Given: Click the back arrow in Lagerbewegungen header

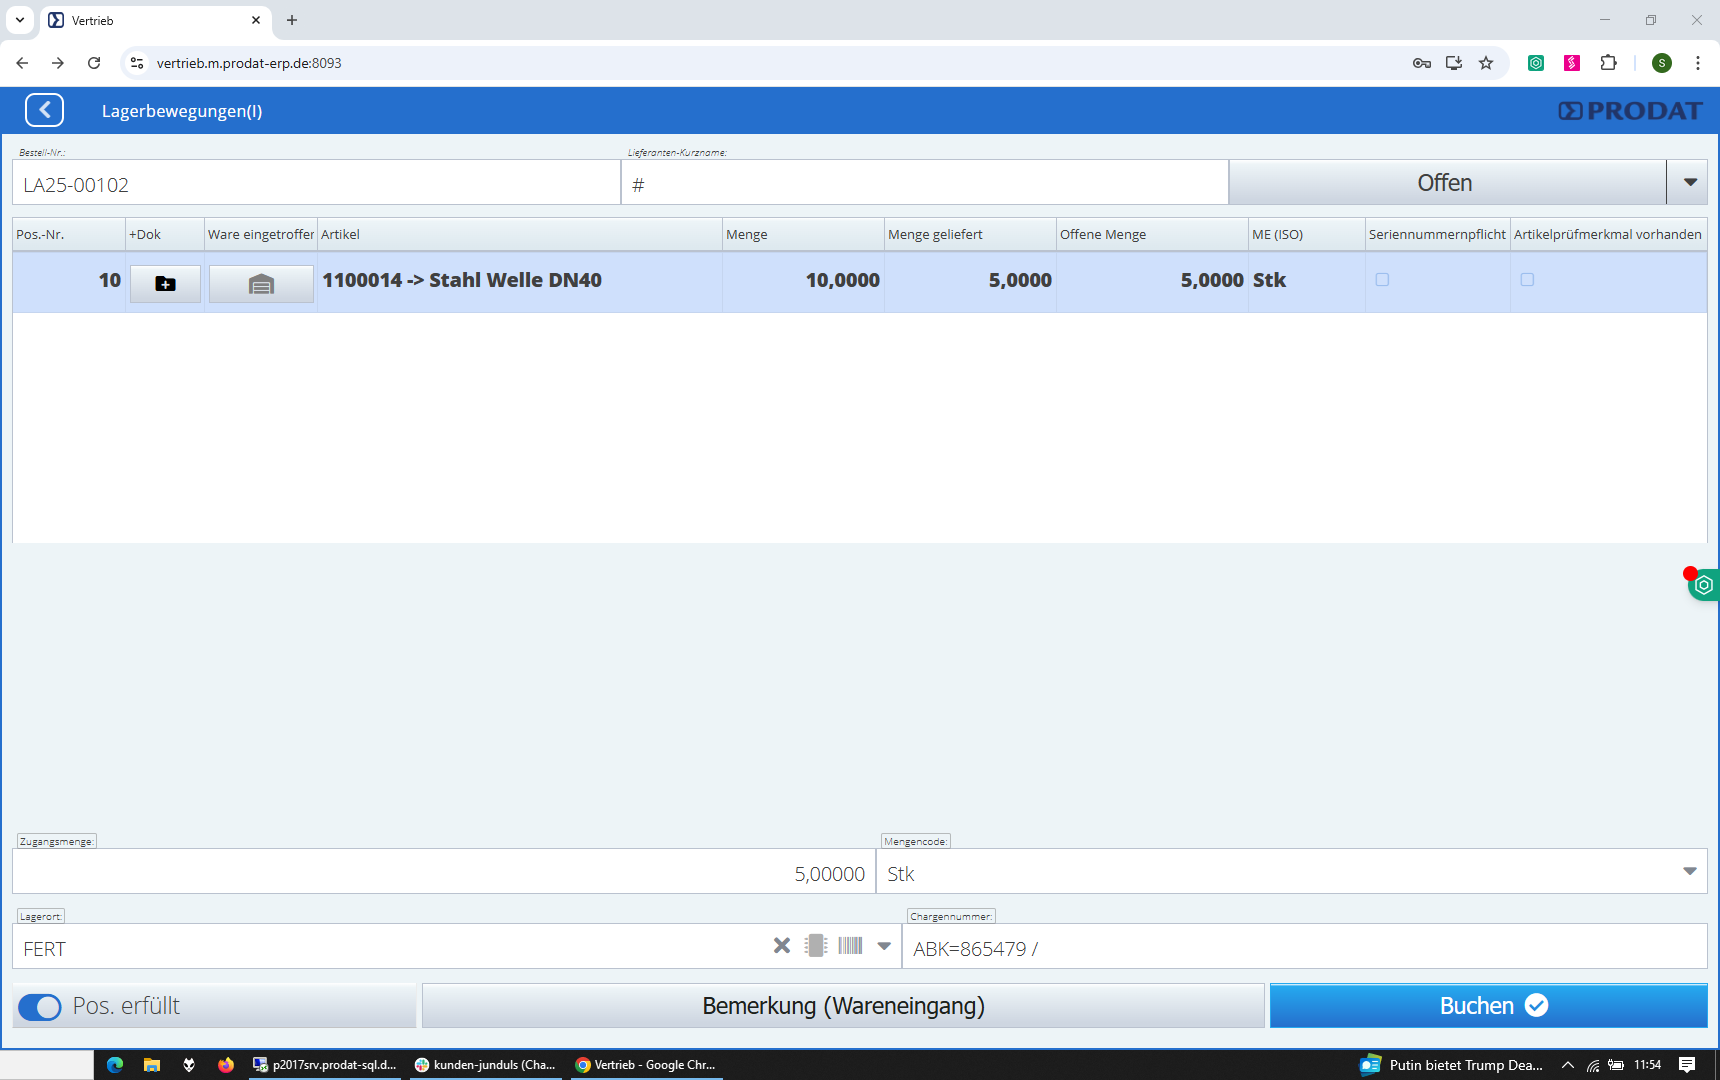Looking at the screenshot, I should (45, 110).
